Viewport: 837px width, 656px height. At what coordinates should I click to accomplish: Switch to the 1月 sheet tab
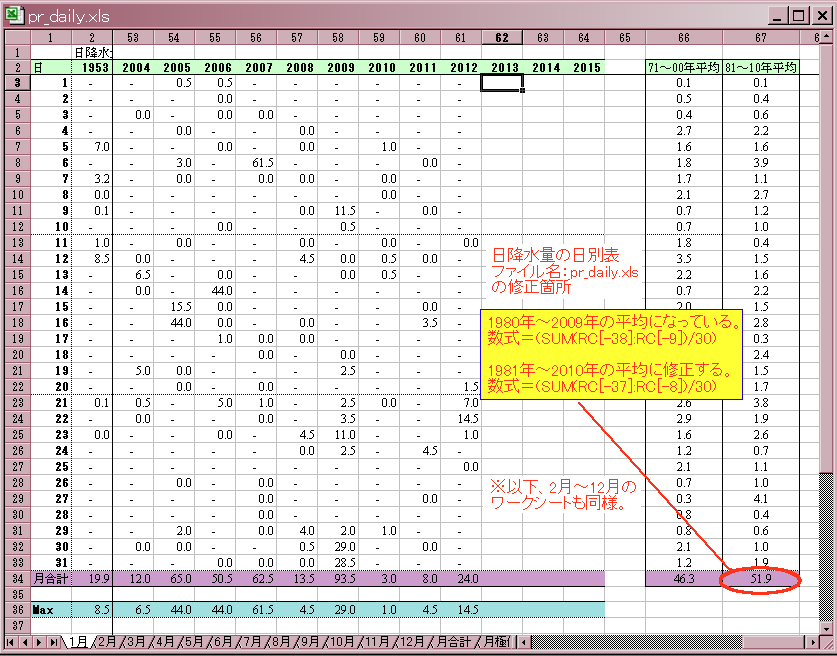[78, 642]
